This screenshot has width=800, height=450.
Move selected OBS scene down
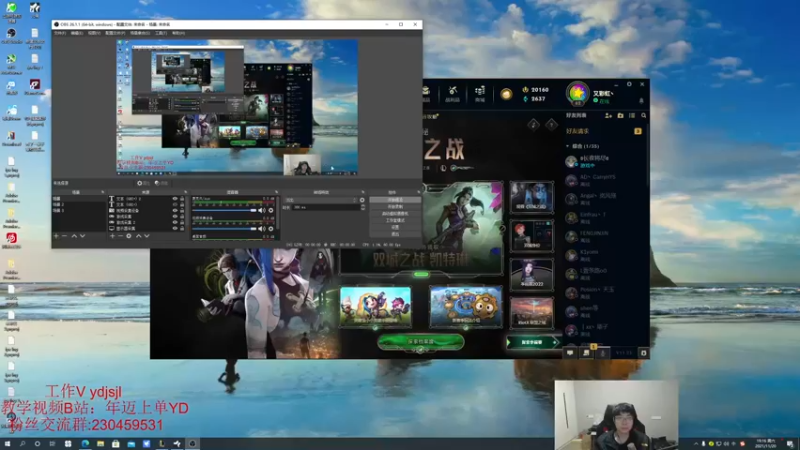(x=82, y=236)
